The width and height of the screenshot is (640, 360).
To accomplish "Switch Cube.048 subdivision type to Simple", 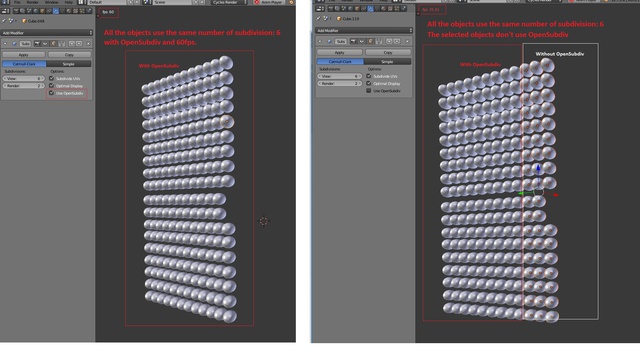I will [69, 64].
